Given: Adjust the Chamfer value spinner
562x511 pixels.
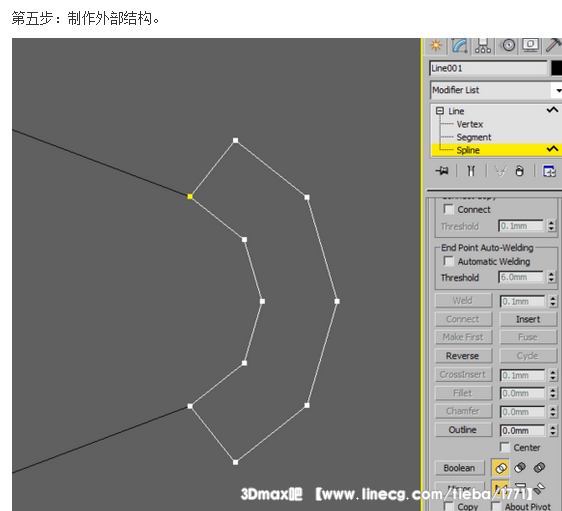Looking at the screenshot, I should [x=553, y=412].
